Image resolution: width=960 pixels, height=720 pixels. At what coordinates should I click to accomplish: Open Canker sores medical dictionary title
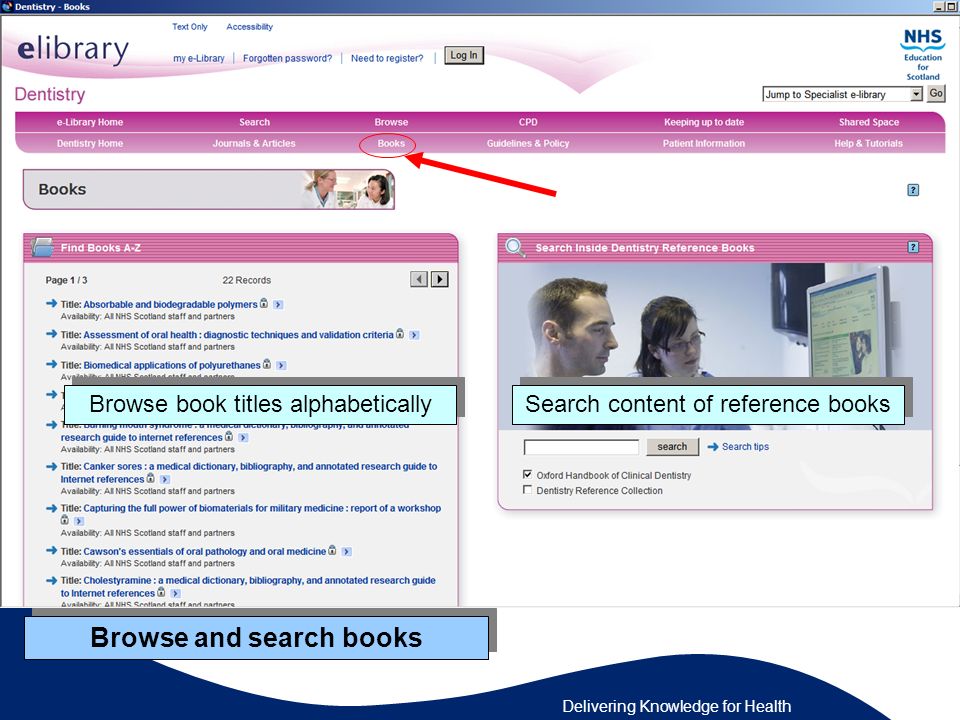[x=249, y=473]
